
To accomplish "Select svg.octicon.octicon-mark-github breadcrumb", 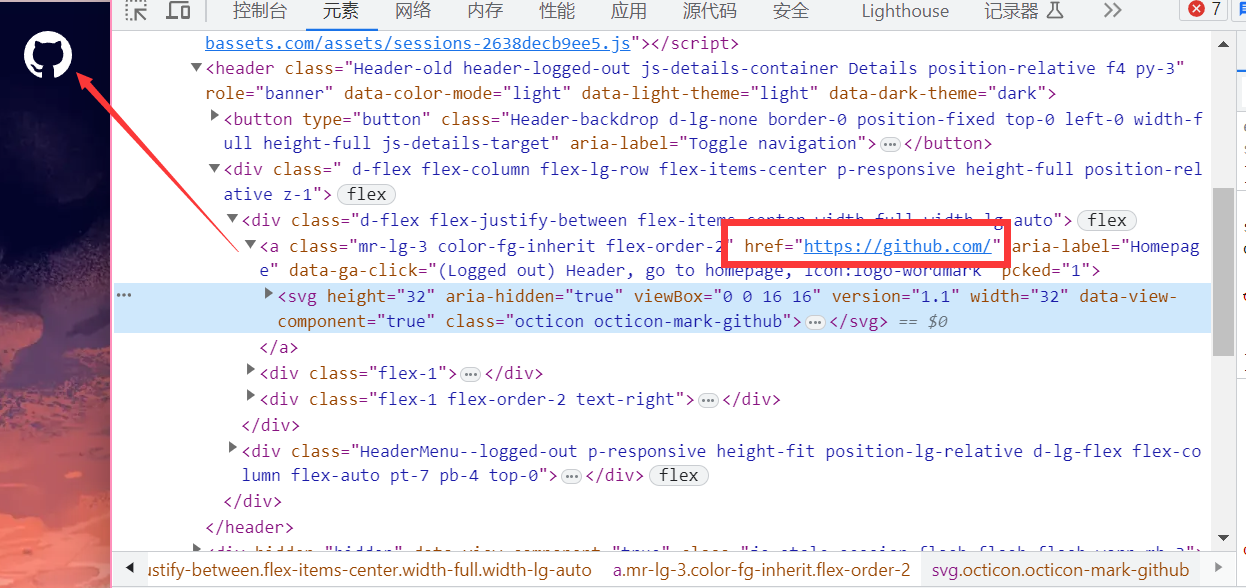I will pyautogui.click(x=1060, y=570).
